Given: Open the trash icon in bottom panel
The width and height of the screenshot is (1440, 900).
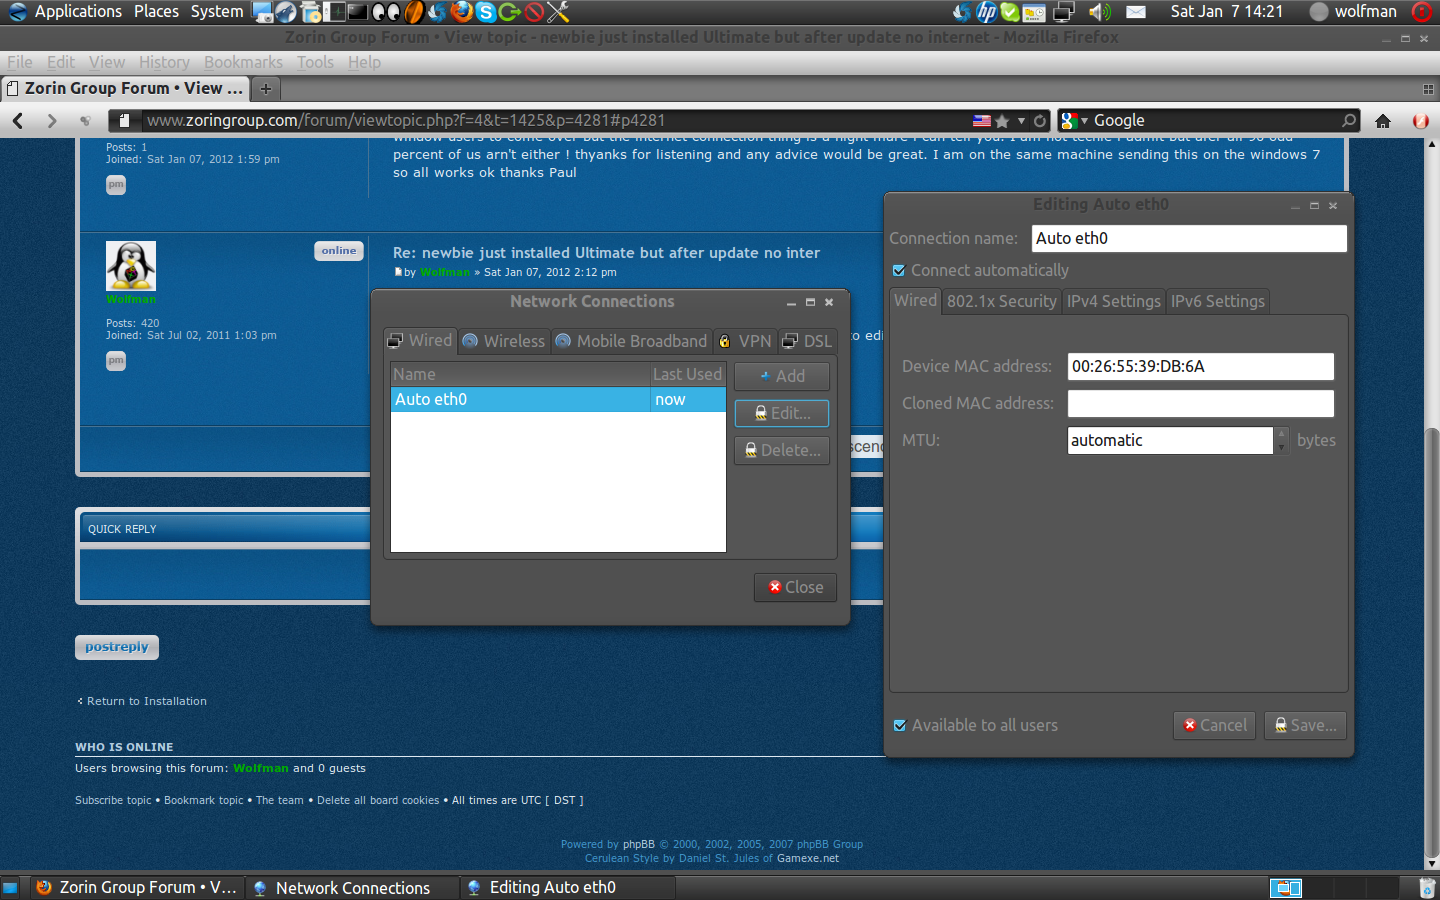Looking at the screenshot, I should 1427,887.
